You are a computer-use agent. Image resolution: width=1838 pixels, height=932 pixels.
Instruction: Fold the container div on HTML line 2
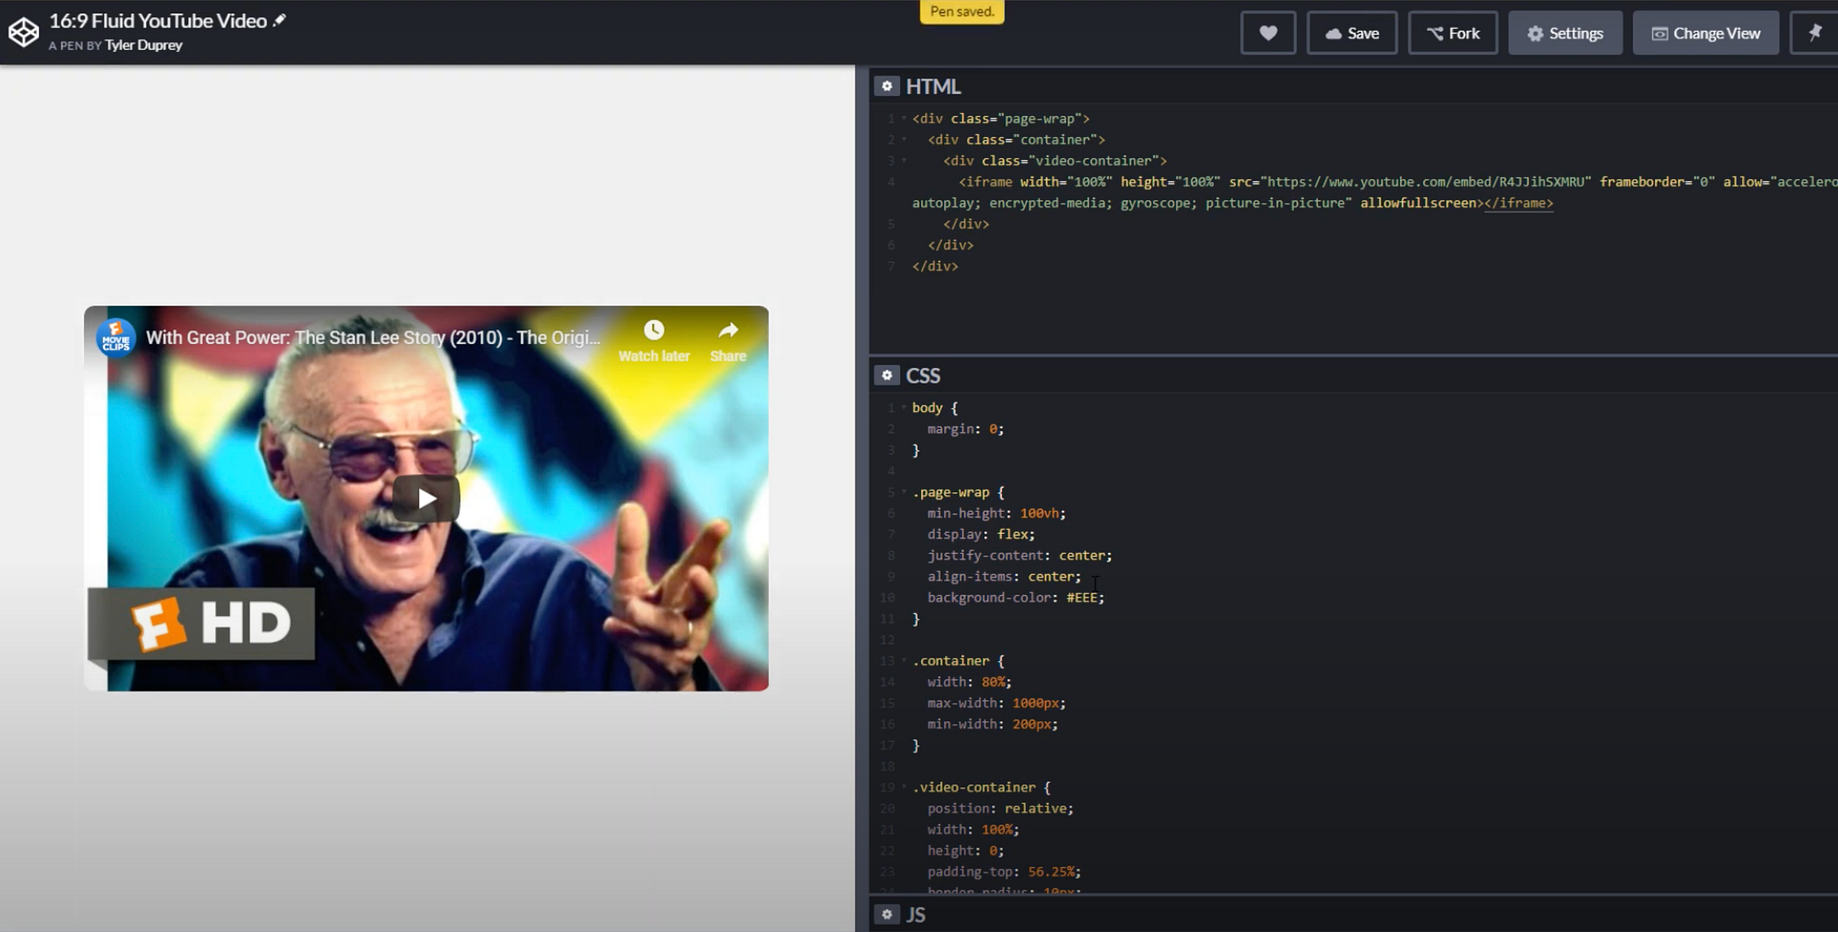904,139
